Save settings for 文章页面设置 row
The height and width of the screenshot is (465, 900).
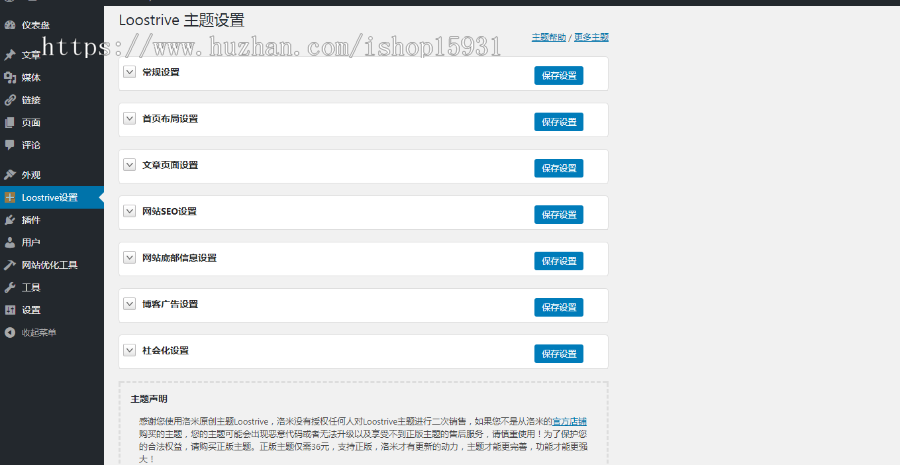pyautogui.click(x=558, y=168)
